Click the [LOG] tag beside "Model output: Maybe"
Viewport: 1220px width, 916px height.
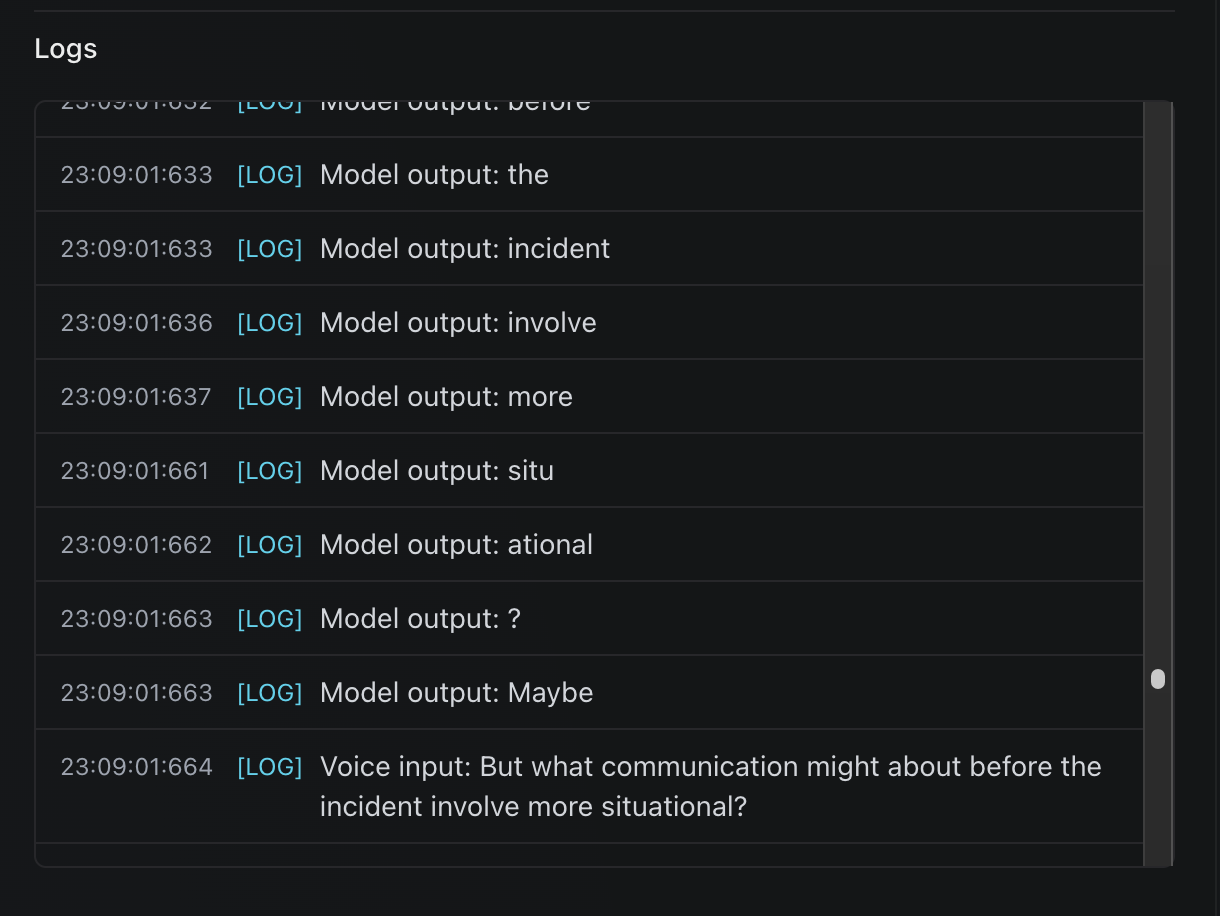[269, 692]
